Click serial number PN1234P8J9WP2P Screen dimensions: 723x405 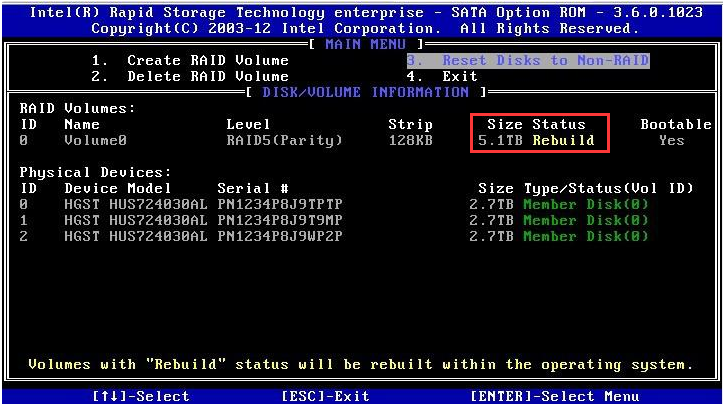tap(280, 236)
